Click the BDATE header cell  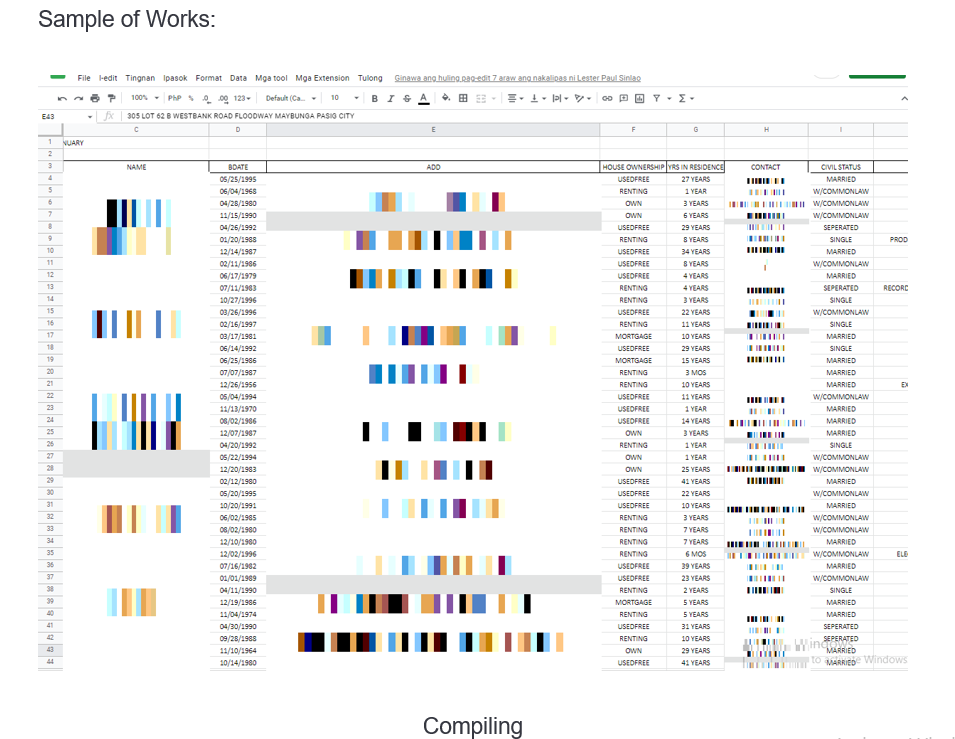[x=238, y=167]
